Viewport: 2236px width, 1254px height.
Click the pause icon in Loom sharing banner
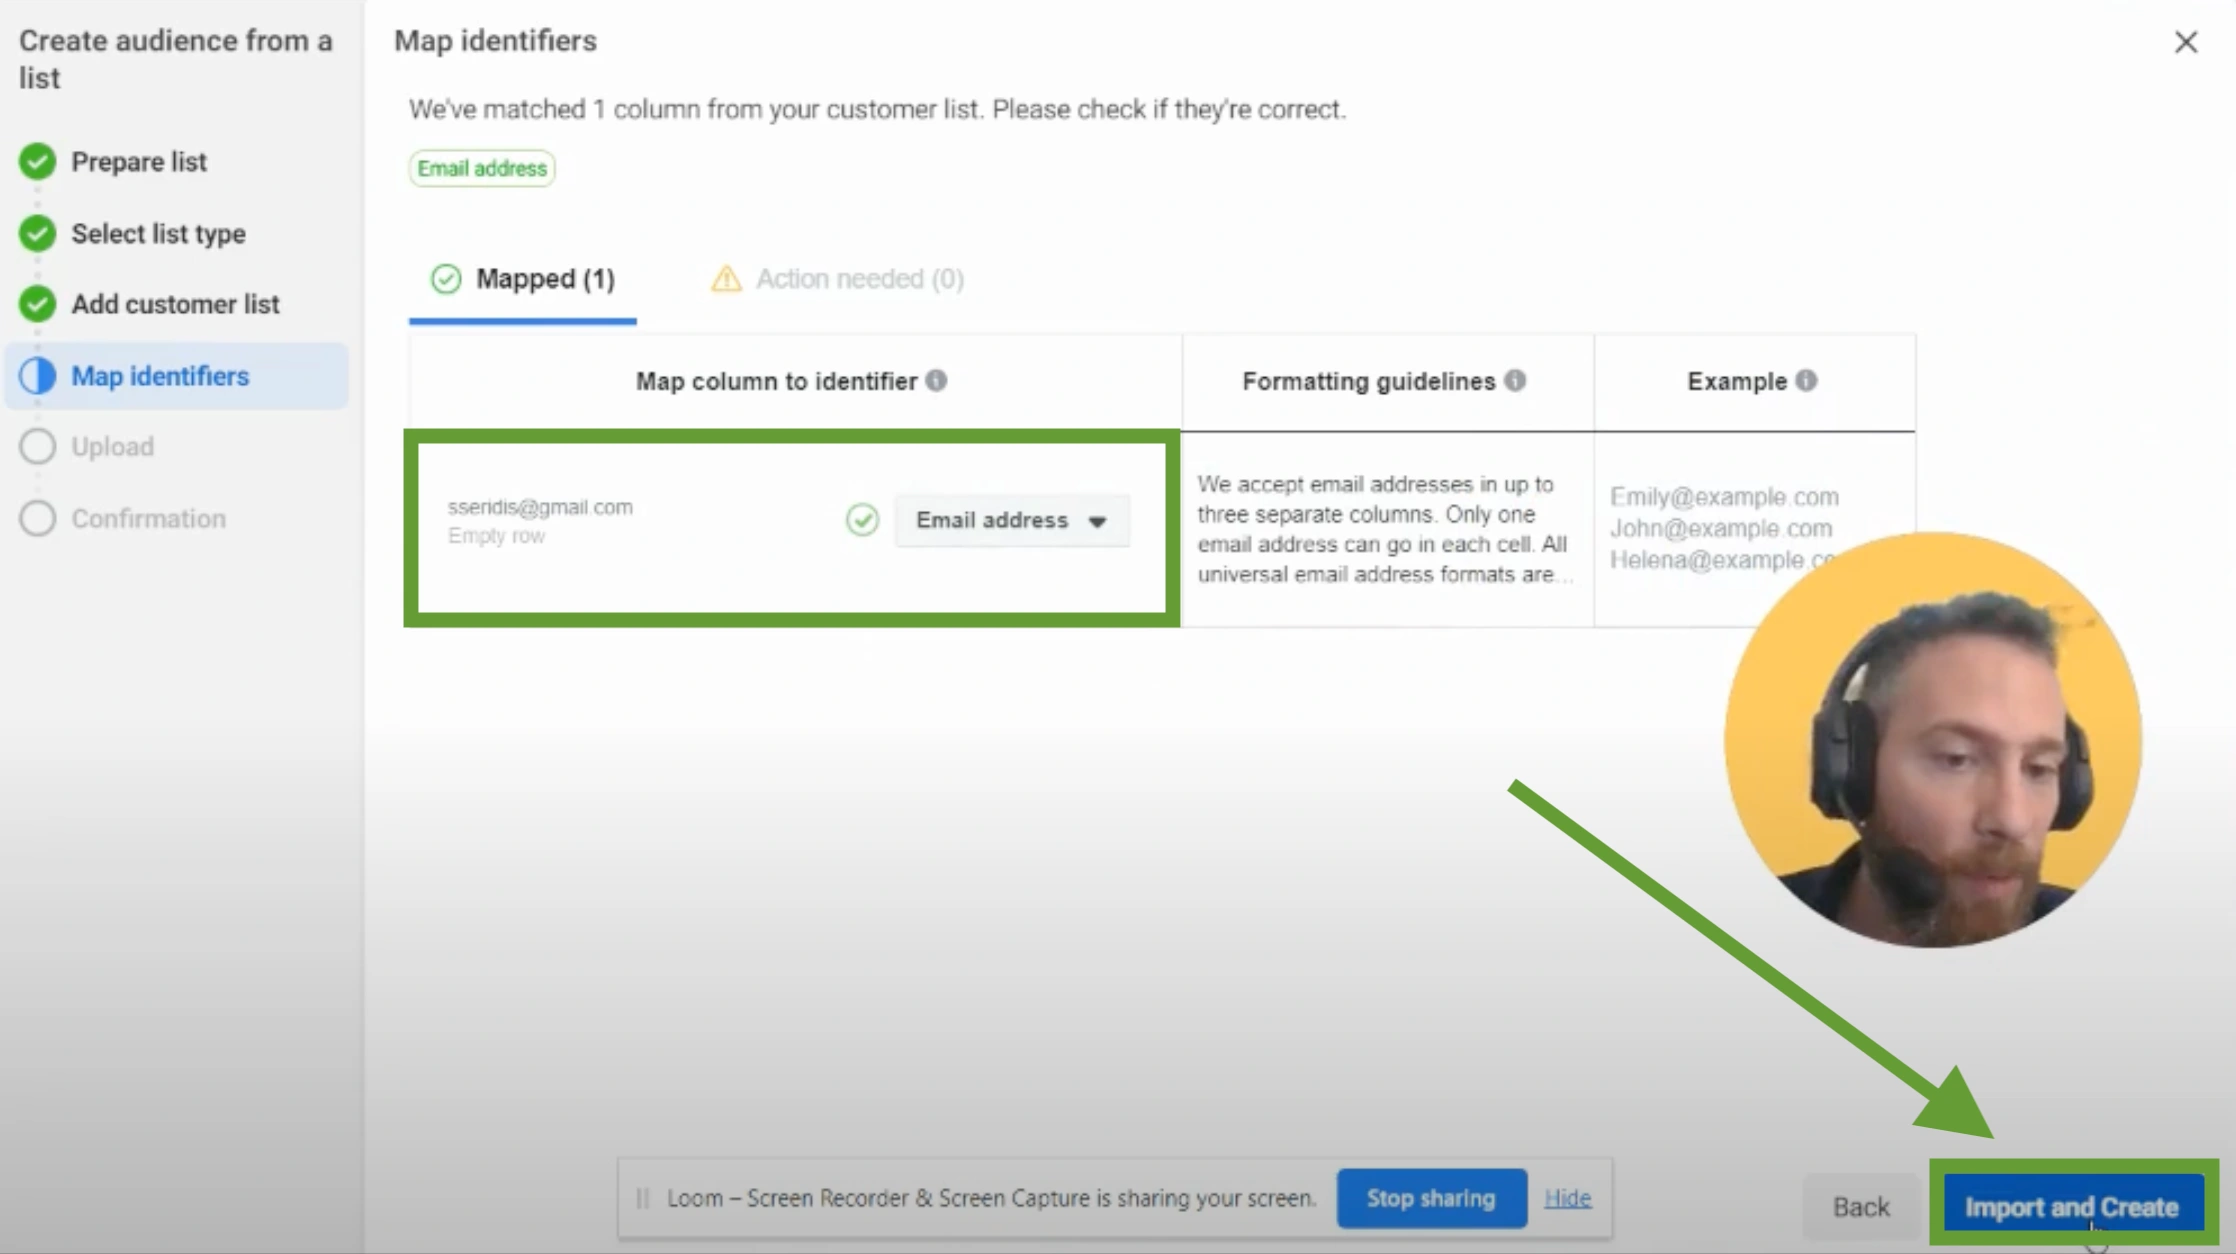tap(642, 1197)
